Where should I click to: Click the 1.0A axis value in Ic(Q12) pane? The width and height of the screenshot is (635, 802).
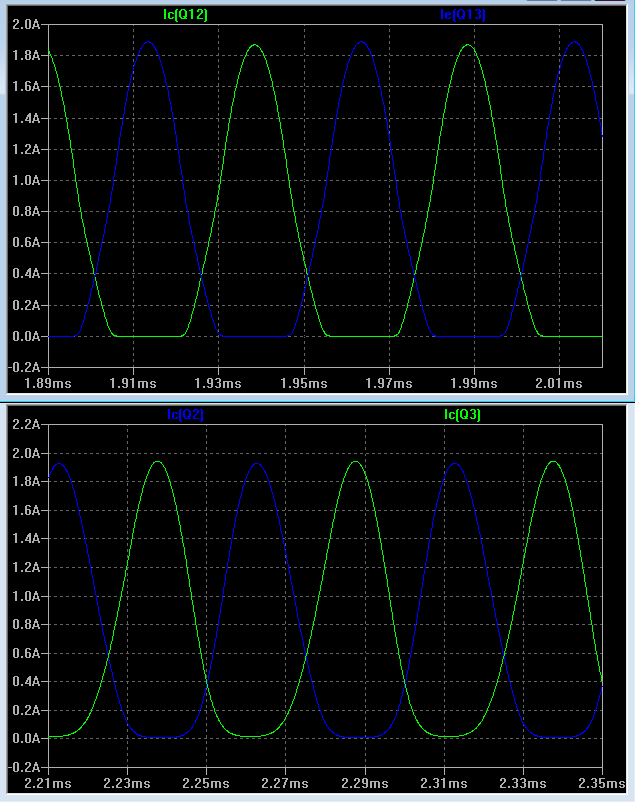click(x=26, y=180)
